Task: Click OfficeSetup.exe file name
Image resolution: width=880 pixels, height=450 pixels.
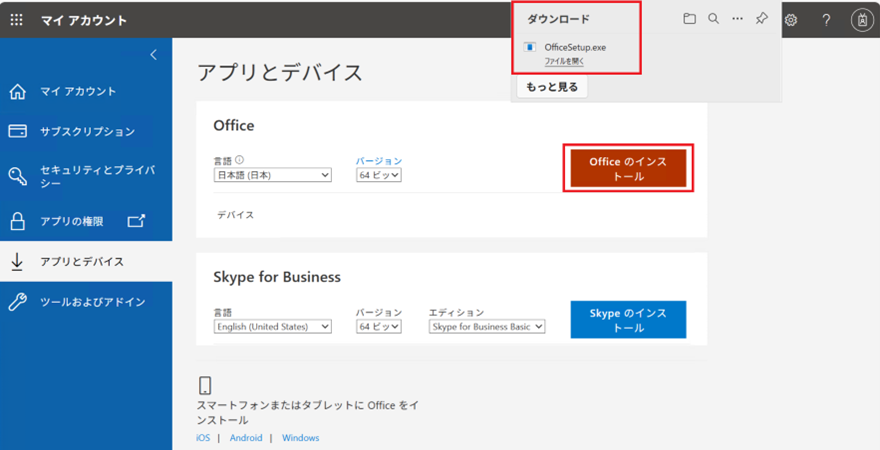Action: click(575, 47)
